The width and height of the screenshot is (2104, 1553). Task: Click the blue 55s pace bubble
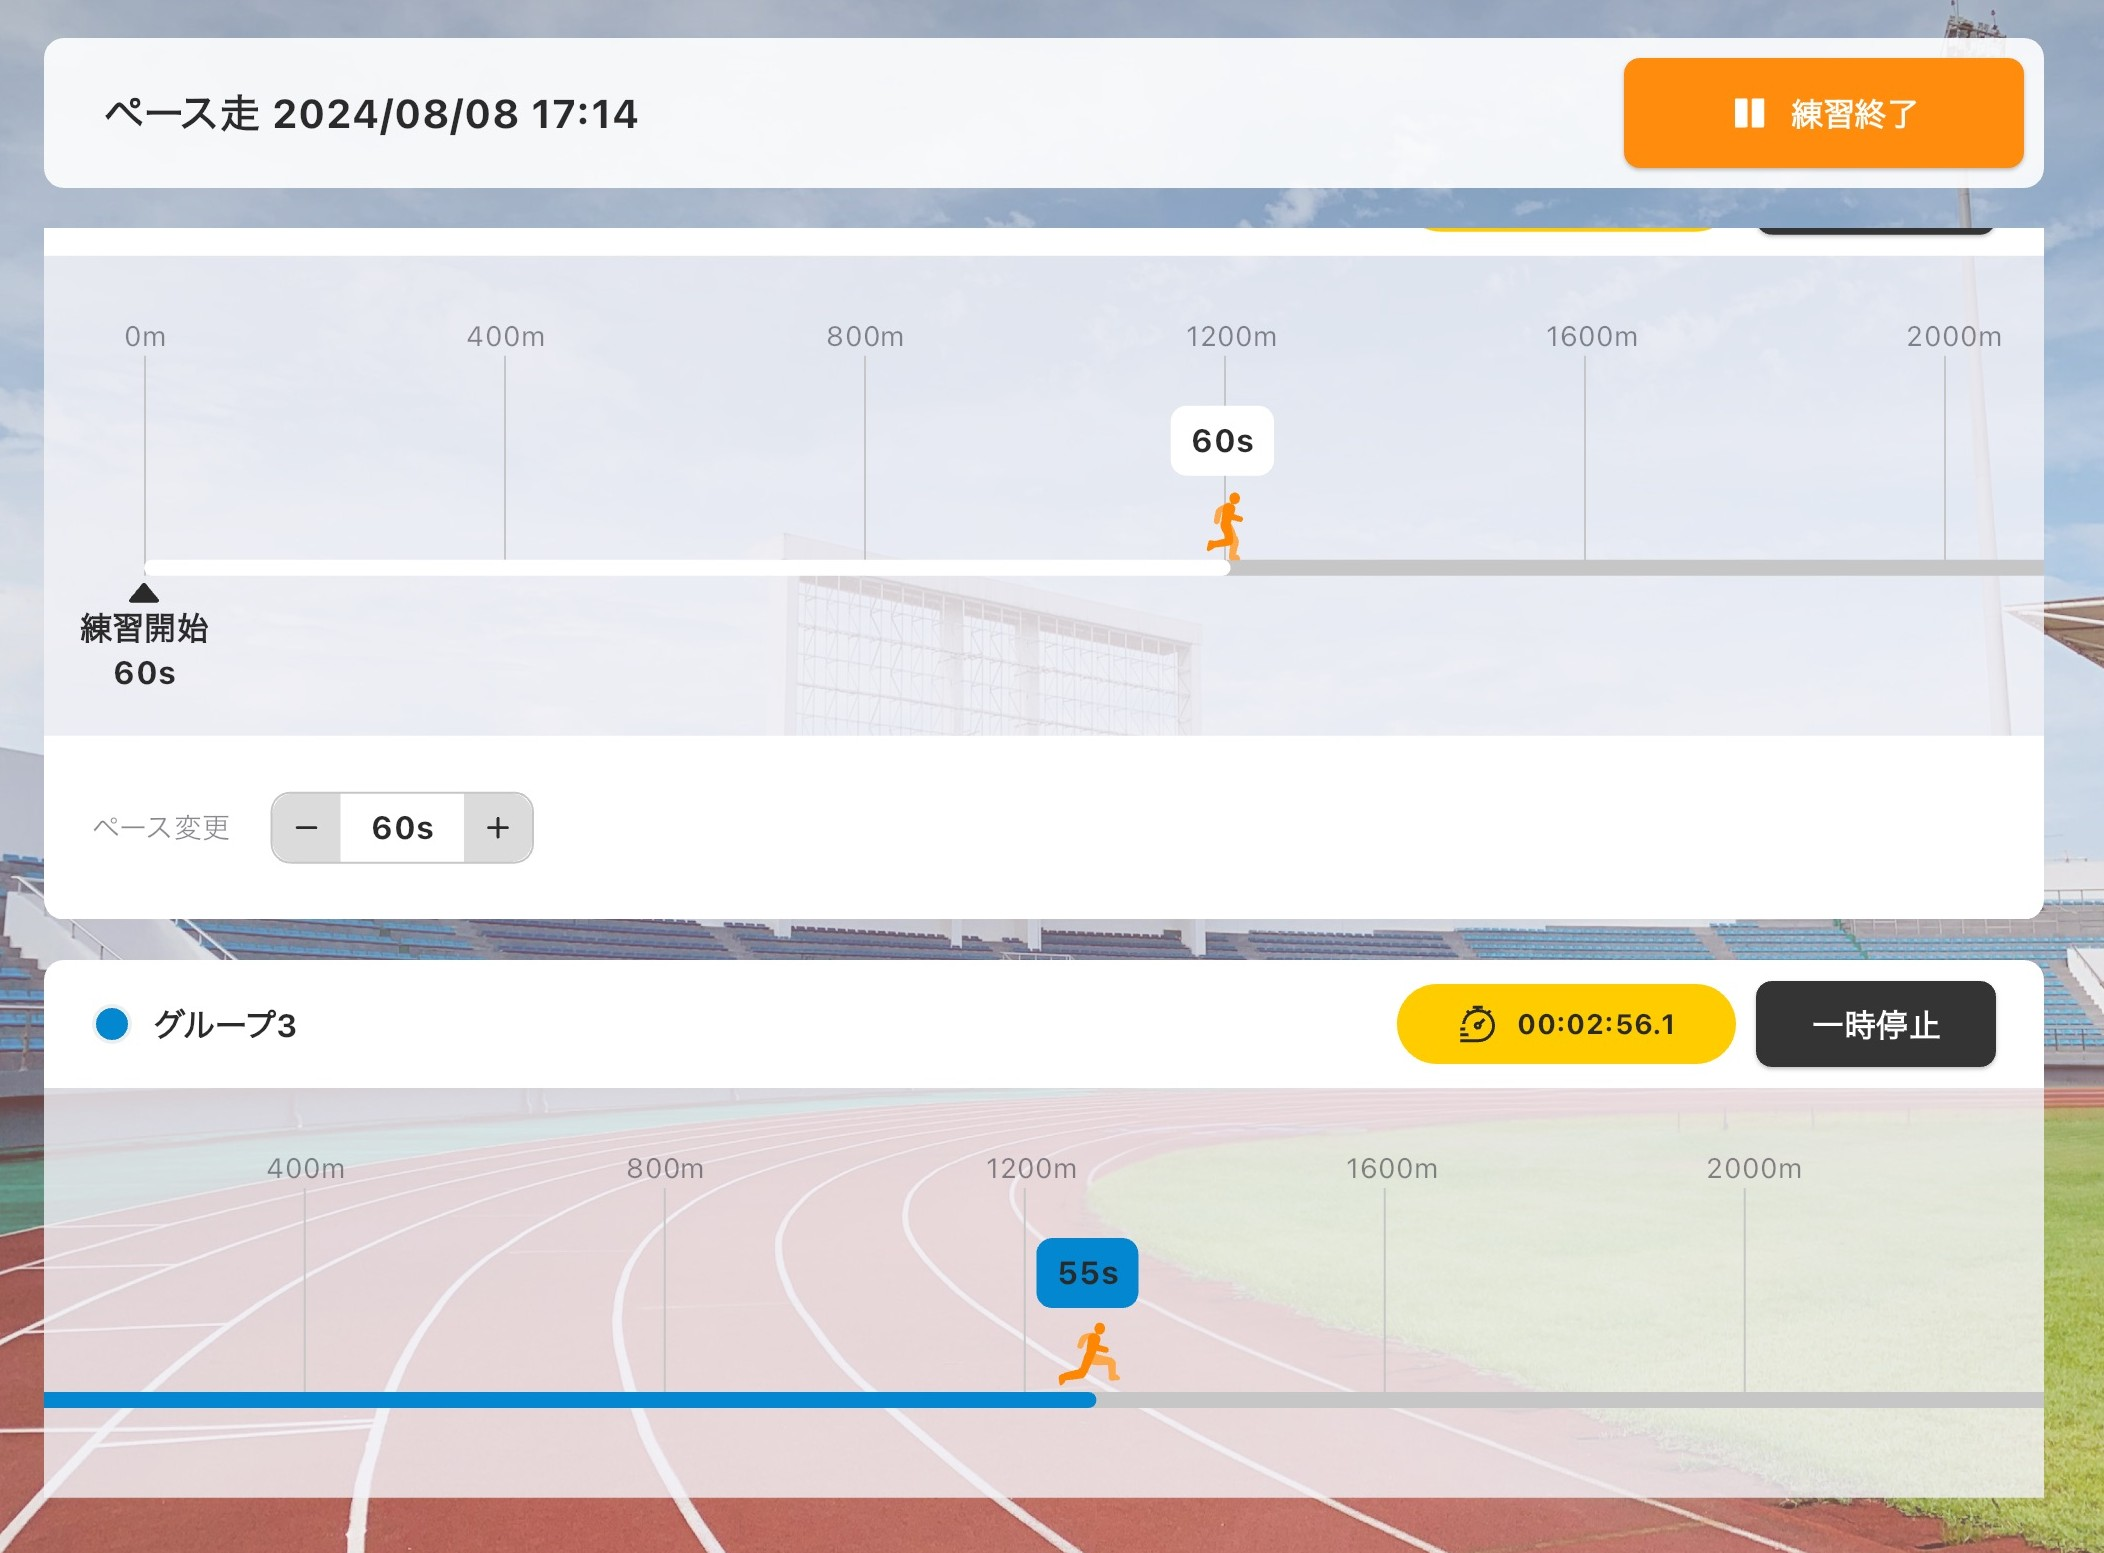point(1087,1273)
